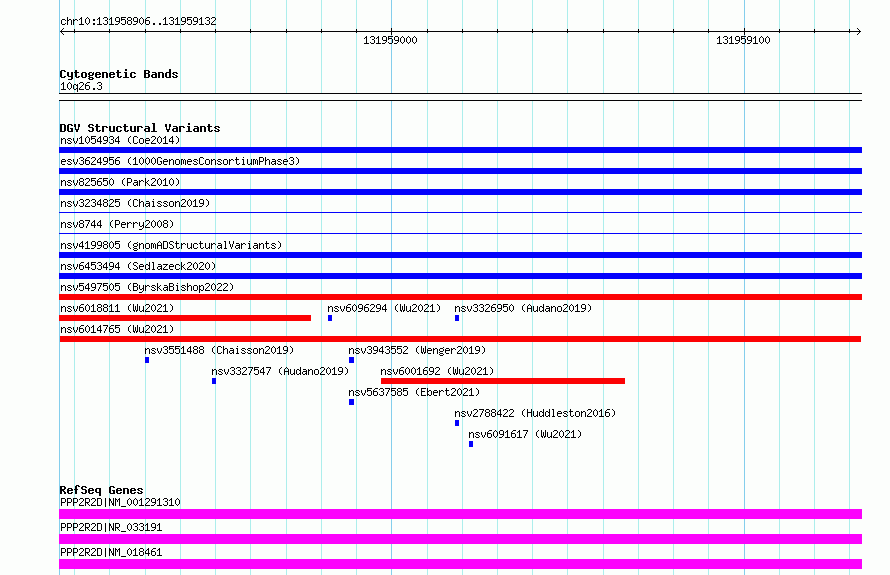Click the 131959000 ruler coordinate
The width and height of the screenshot is (890, 575).
(x=390, y=40)
